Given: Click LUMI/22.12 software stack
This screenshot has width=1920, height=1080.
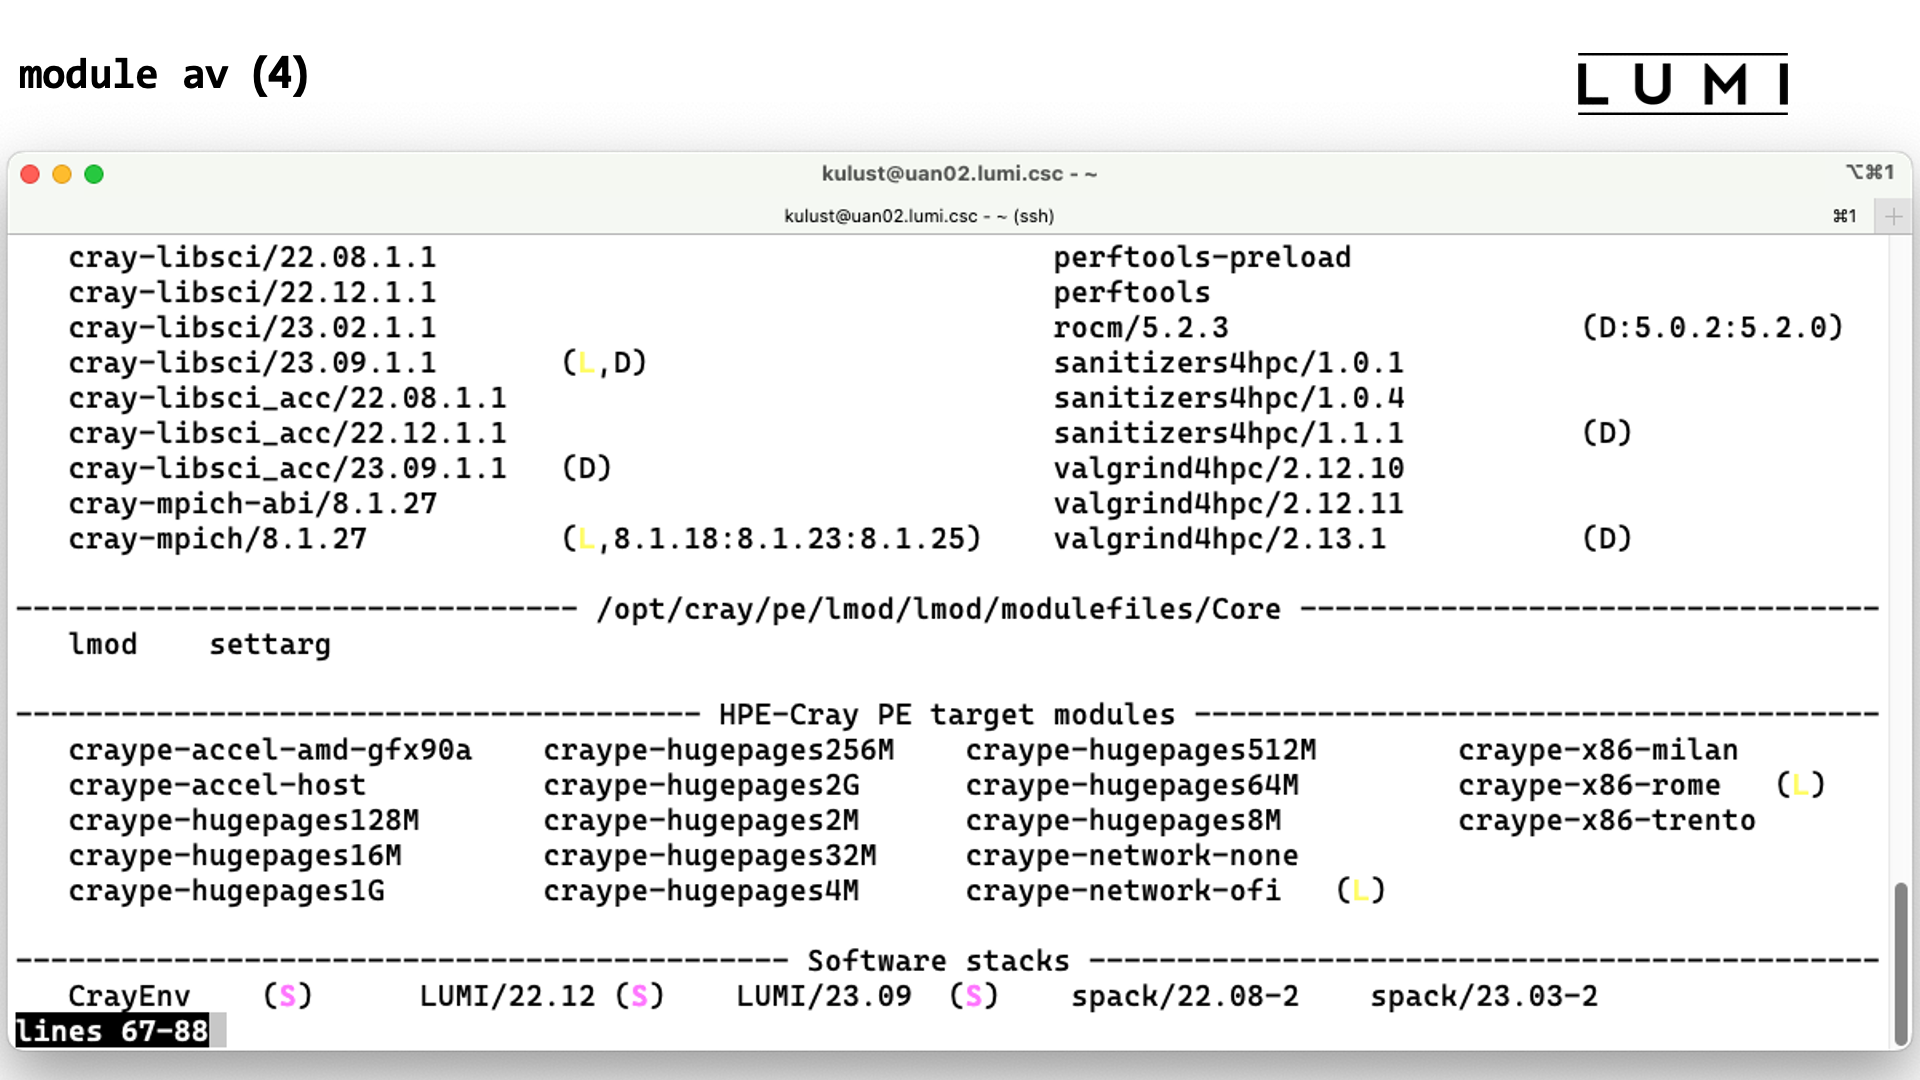Looking at the screenshot, I should [x=507, y=997].
